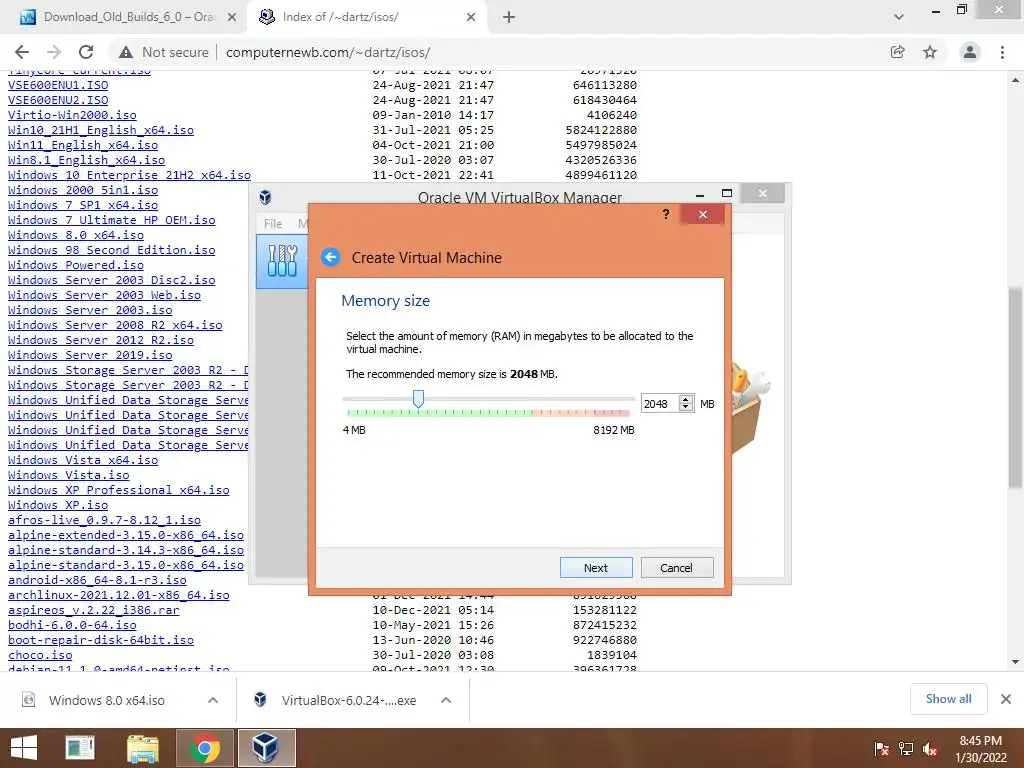Switch to Chrome in taskbar
This screenshot has height=768, width=1024.
point(204,748)
